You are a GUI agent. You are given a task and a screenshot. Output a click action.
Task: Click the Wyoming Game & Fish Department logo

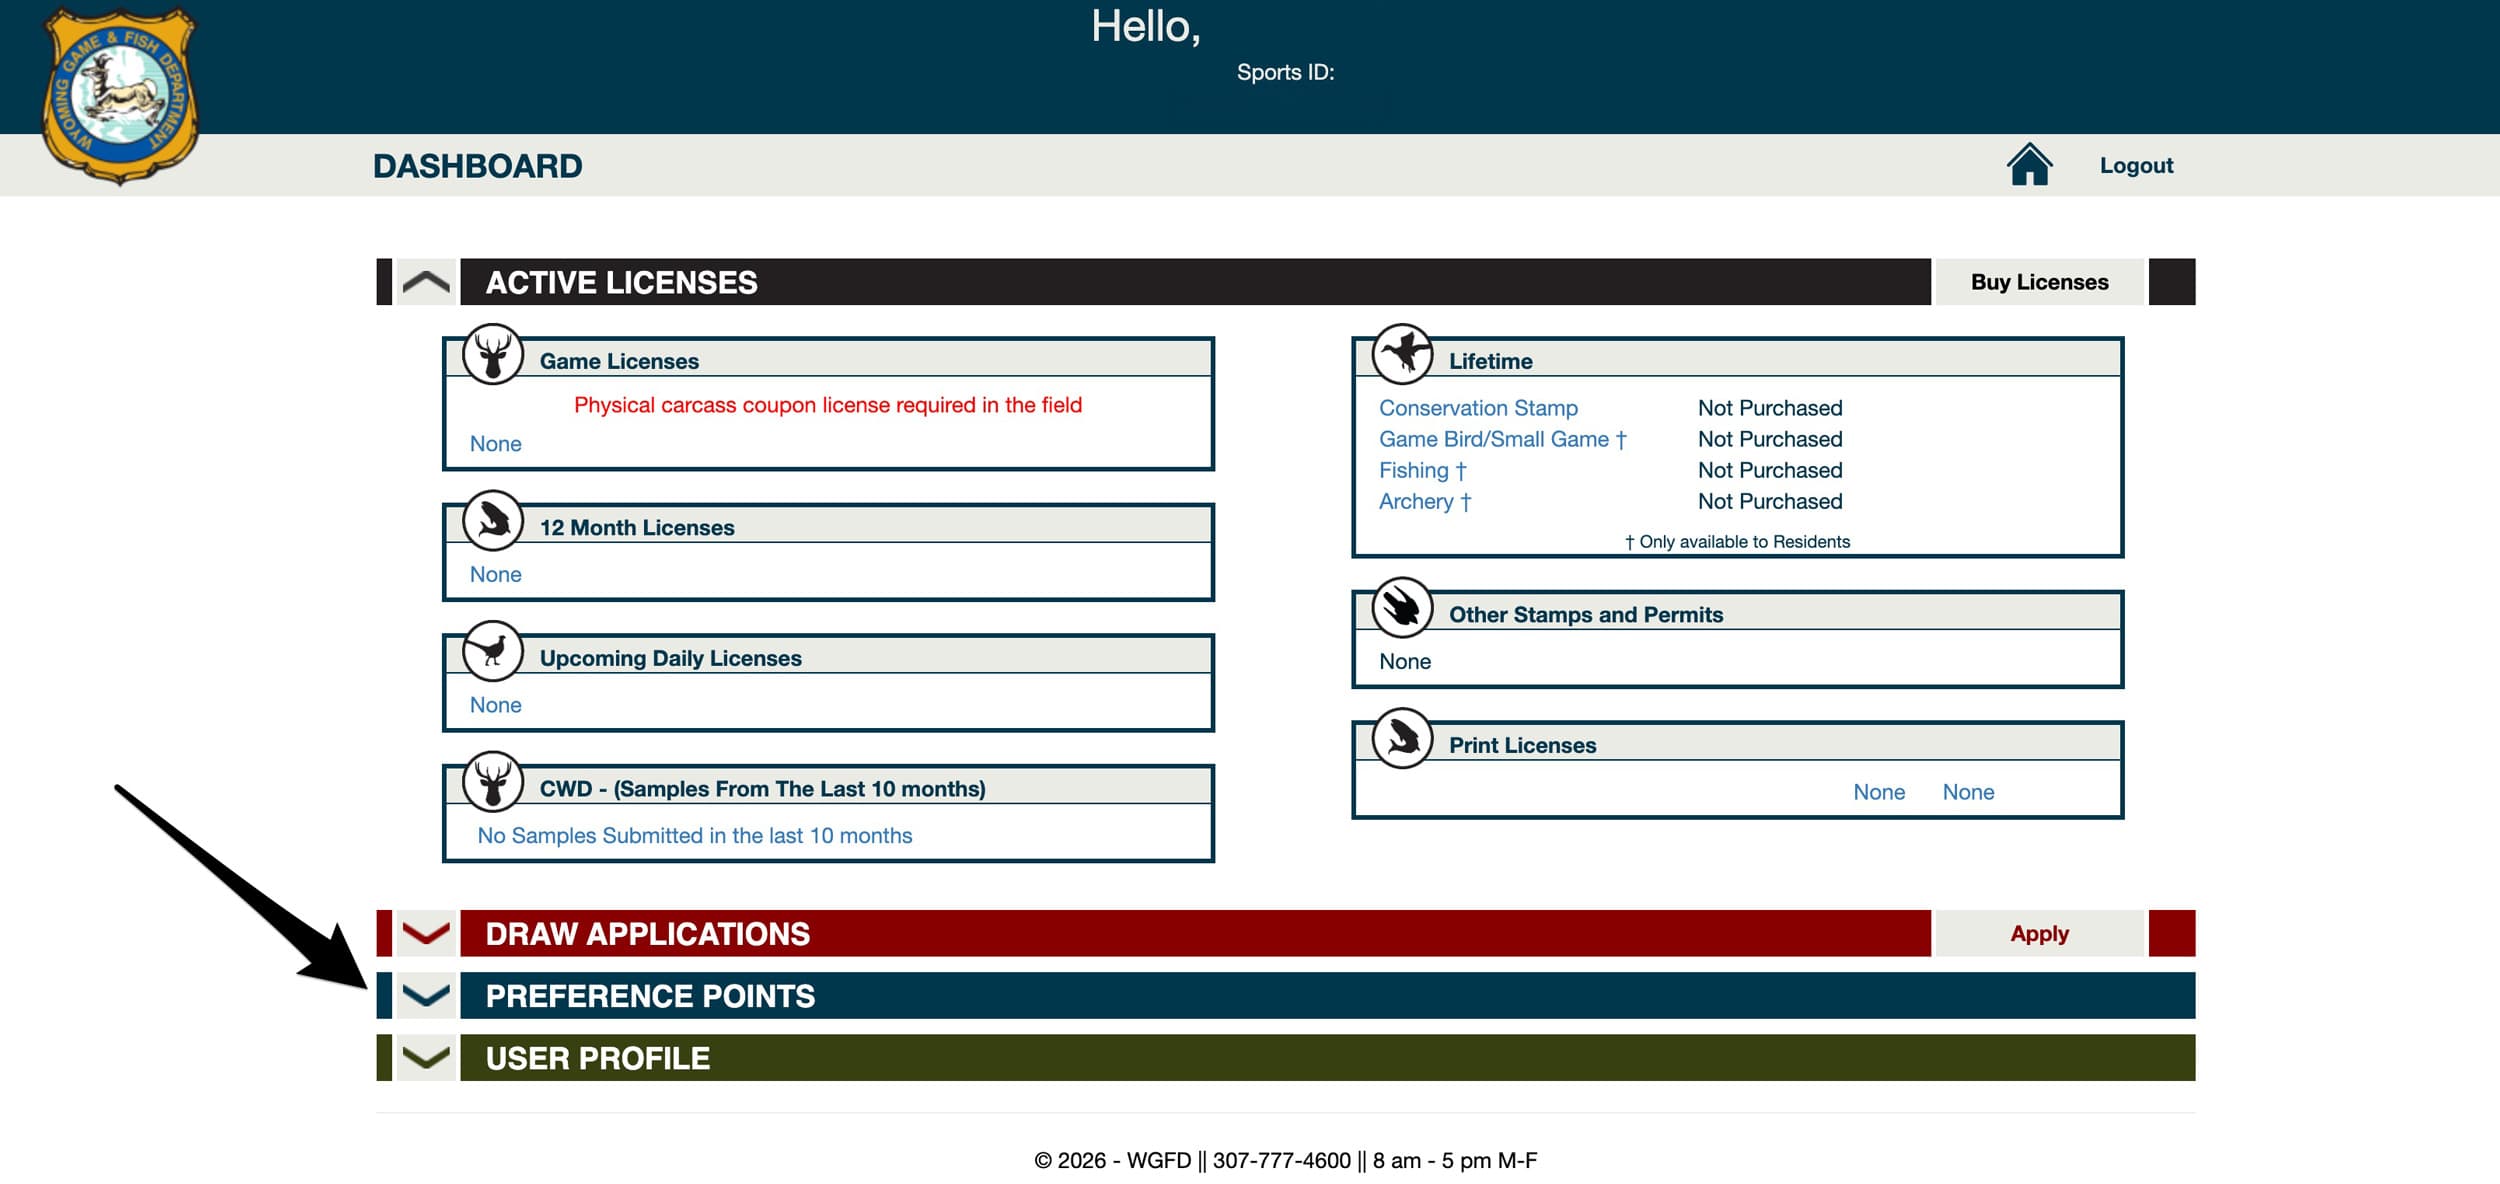click(120, 95)
